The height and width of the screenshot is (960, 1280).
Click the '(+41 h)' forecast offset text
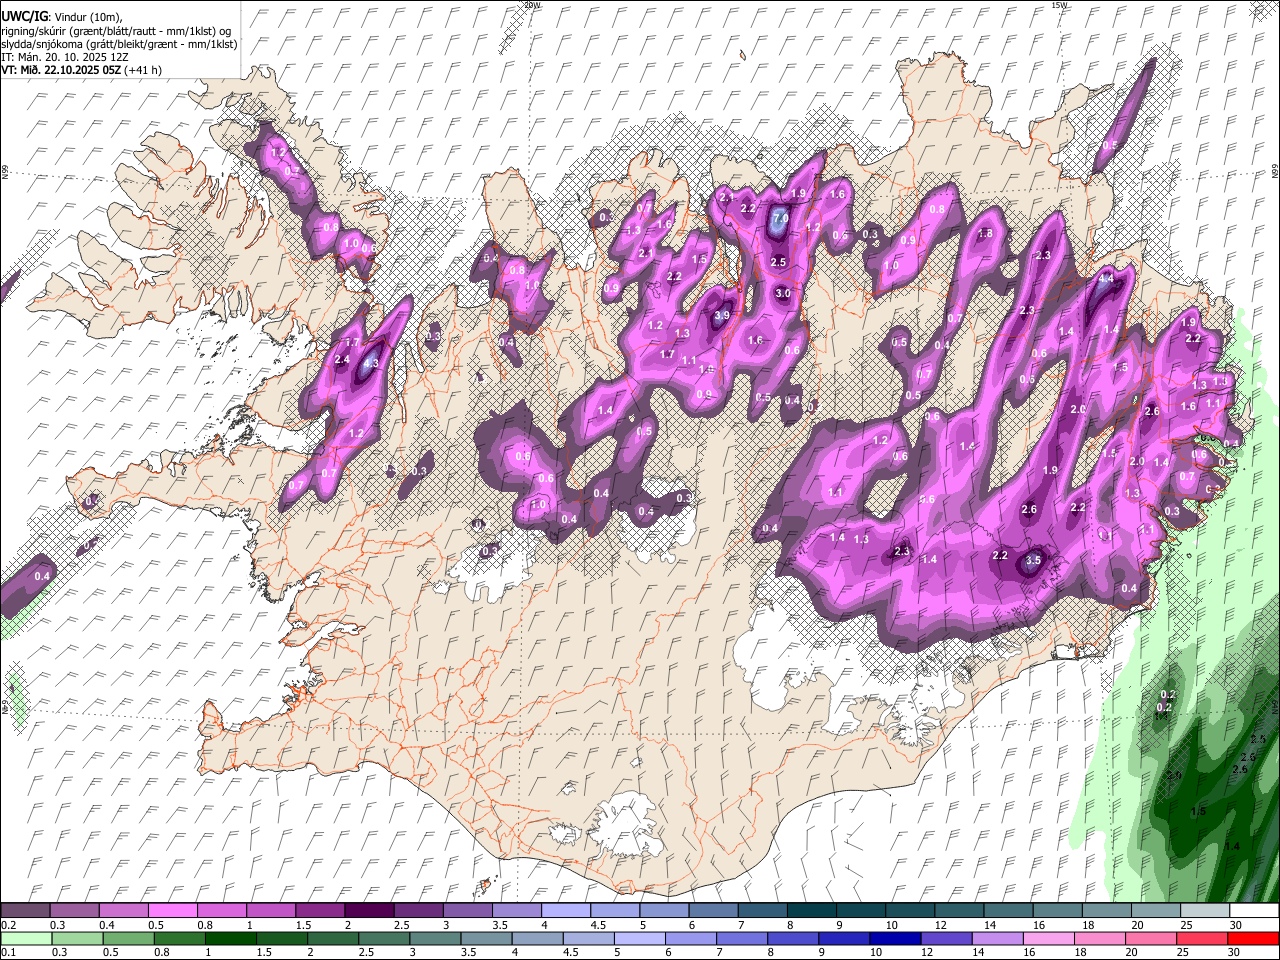pyautogui.click(x=142, y=70)
